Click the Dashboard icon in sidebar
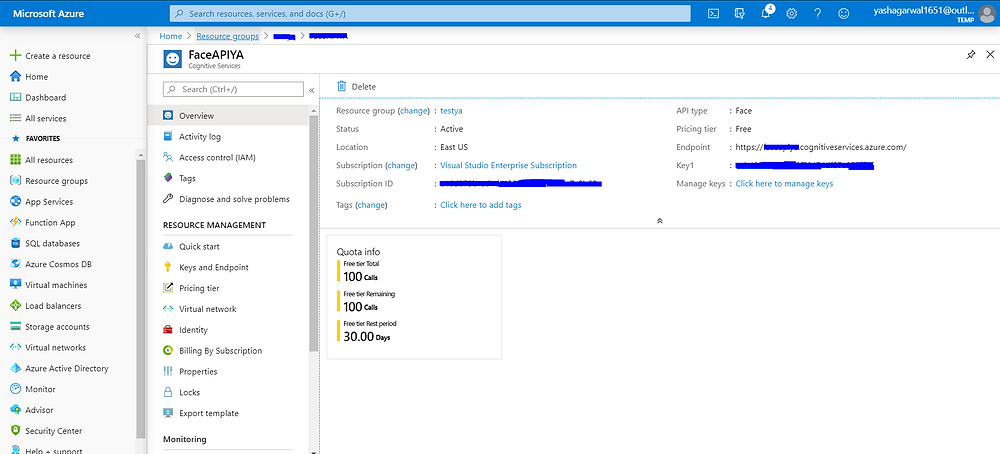Viewport: 1000px width, 454px height. pyautogui.click(x=16, y=98)
